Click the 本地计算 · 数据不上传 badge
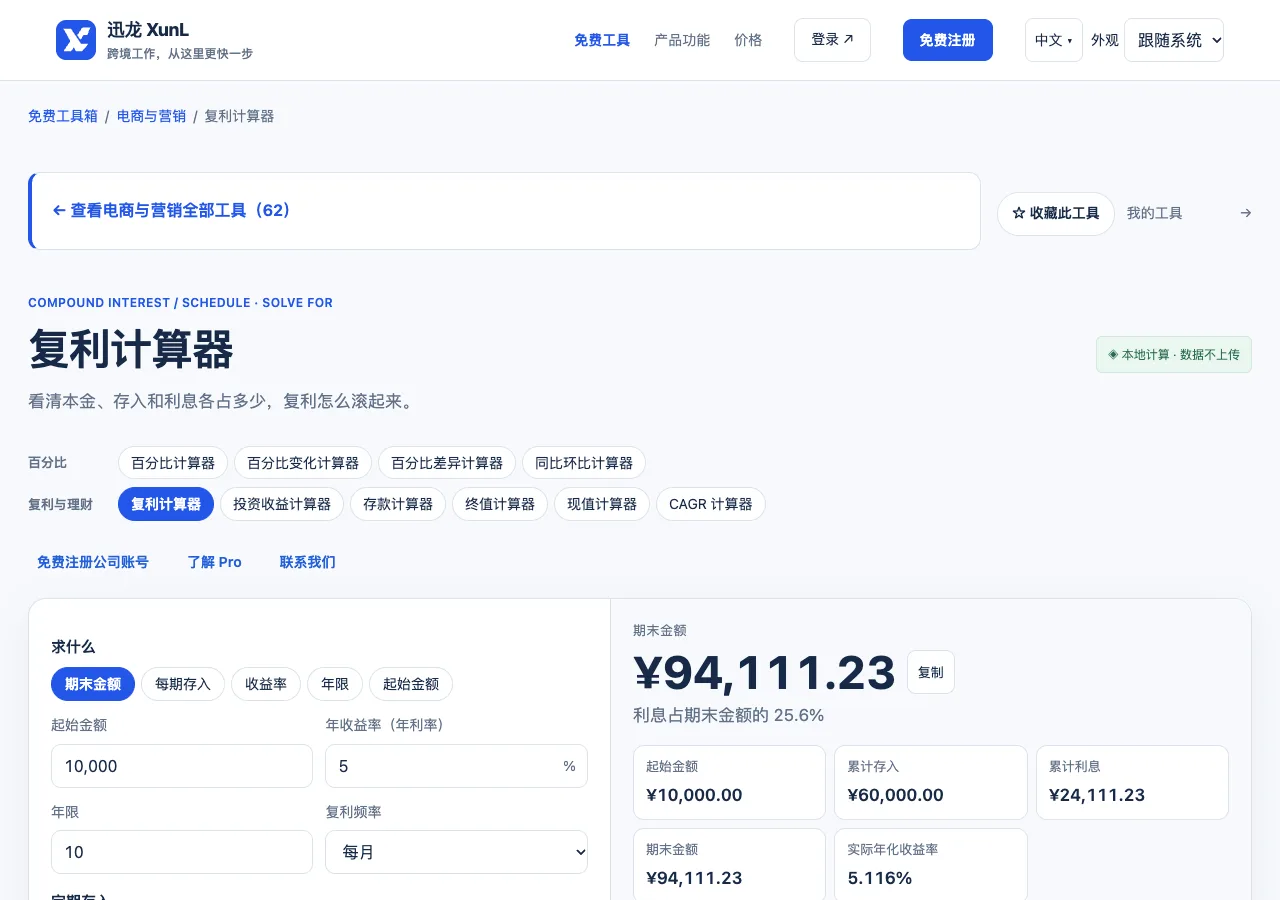1280x900 pixels. [x=1174, y=355]
